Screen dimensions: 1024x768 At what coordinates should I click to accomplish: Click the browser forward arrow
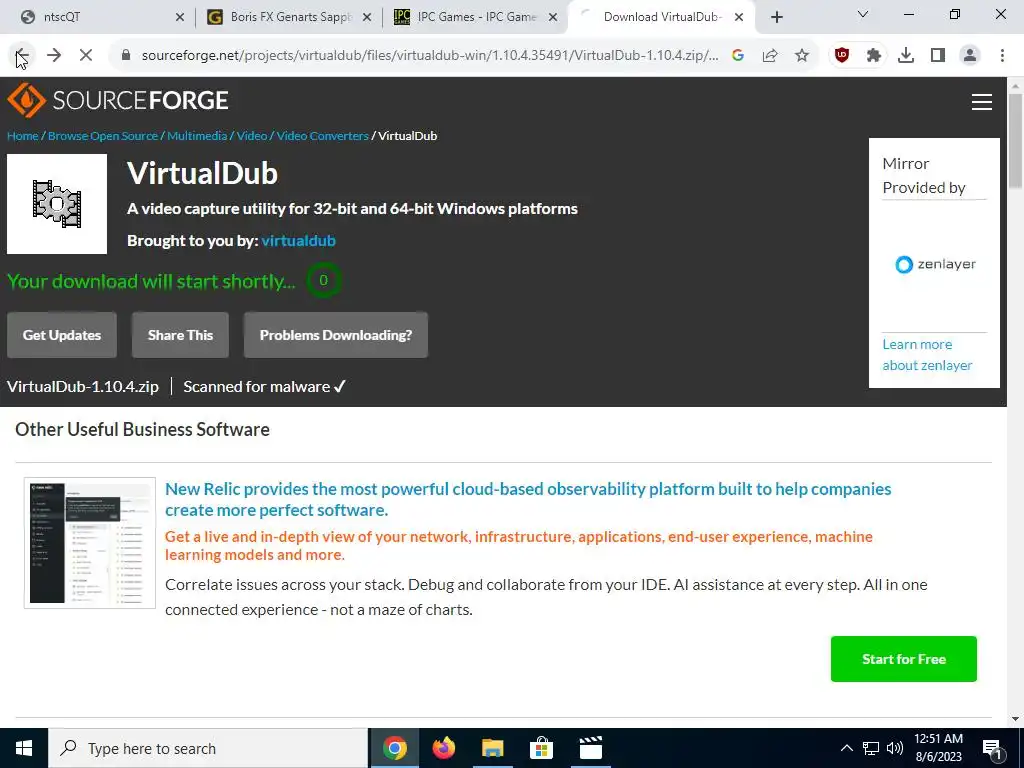coord(54,56)
